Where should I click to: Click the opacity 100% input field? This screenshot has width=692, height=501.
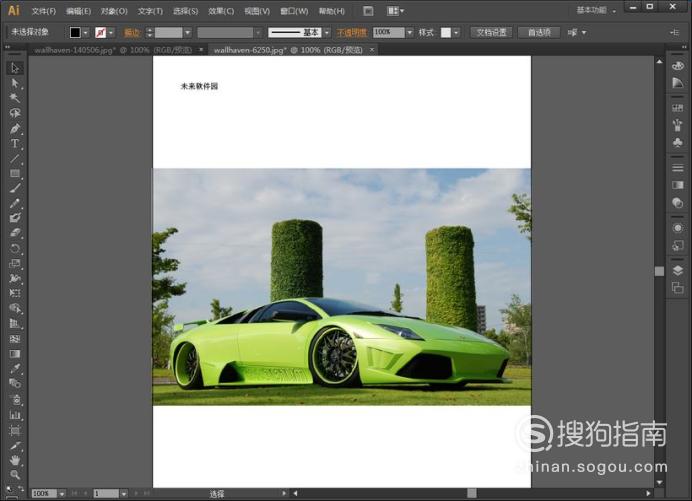point(388,33)
